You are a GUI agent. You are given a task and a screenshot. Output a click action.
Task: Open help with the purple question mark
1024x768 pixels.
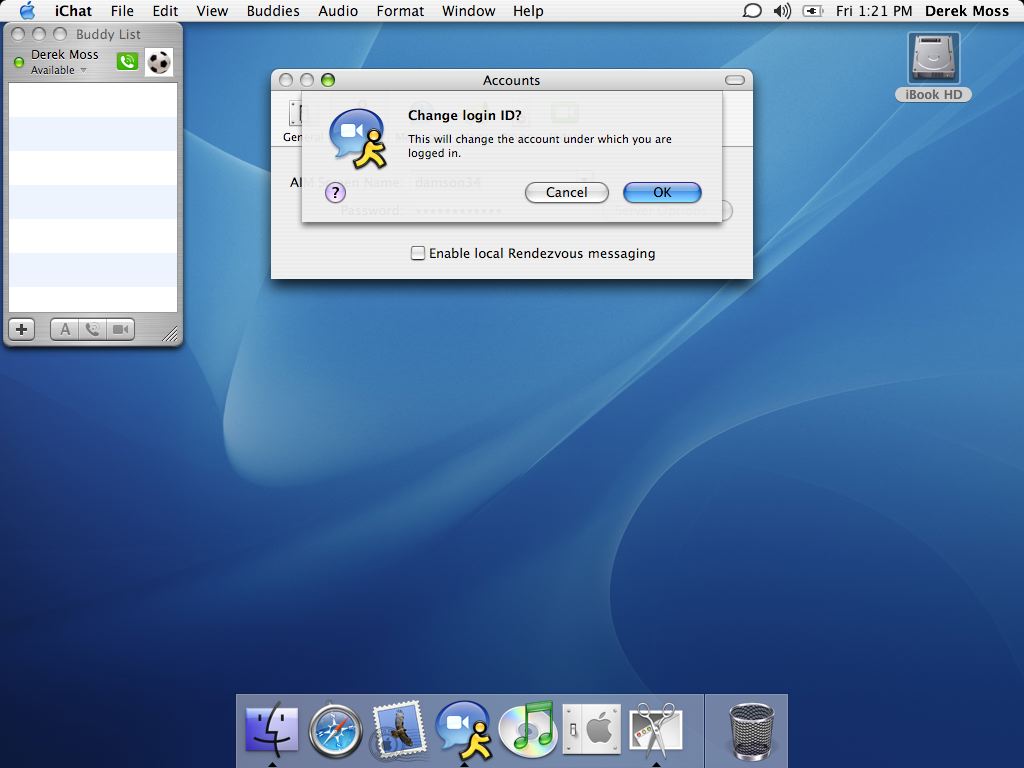click(335, 192)
